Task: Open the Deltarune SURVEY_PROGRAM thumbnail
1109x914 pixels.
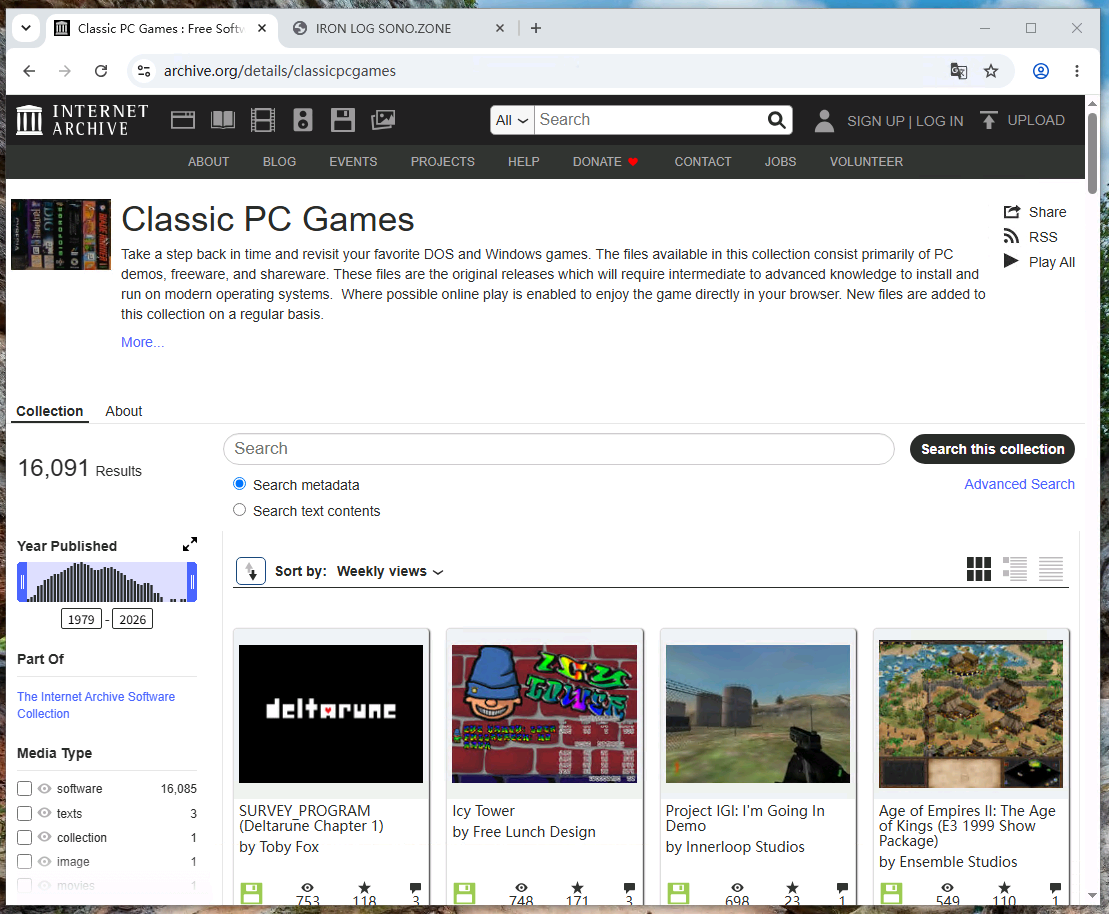Action: 331,714
